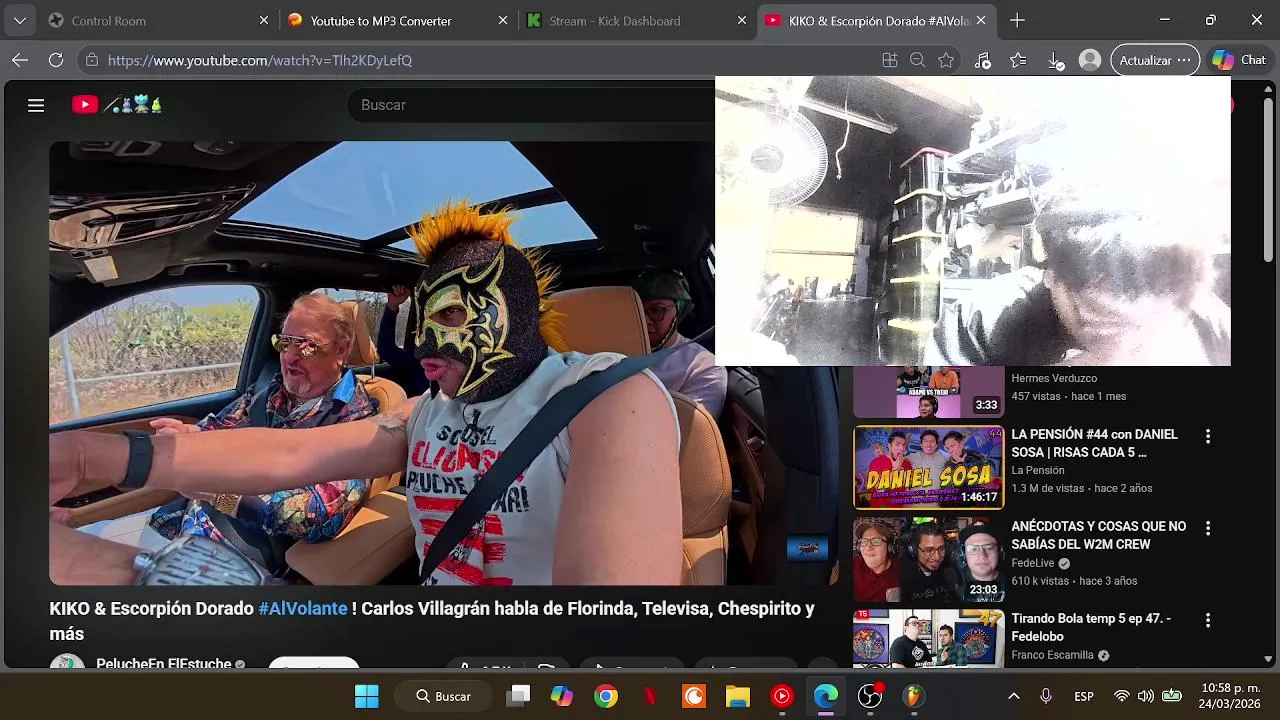The height and width of the screenshot is (720, 1280).
Task: Open the #AlVolante hashtag link
Action: tap(303, 608)
